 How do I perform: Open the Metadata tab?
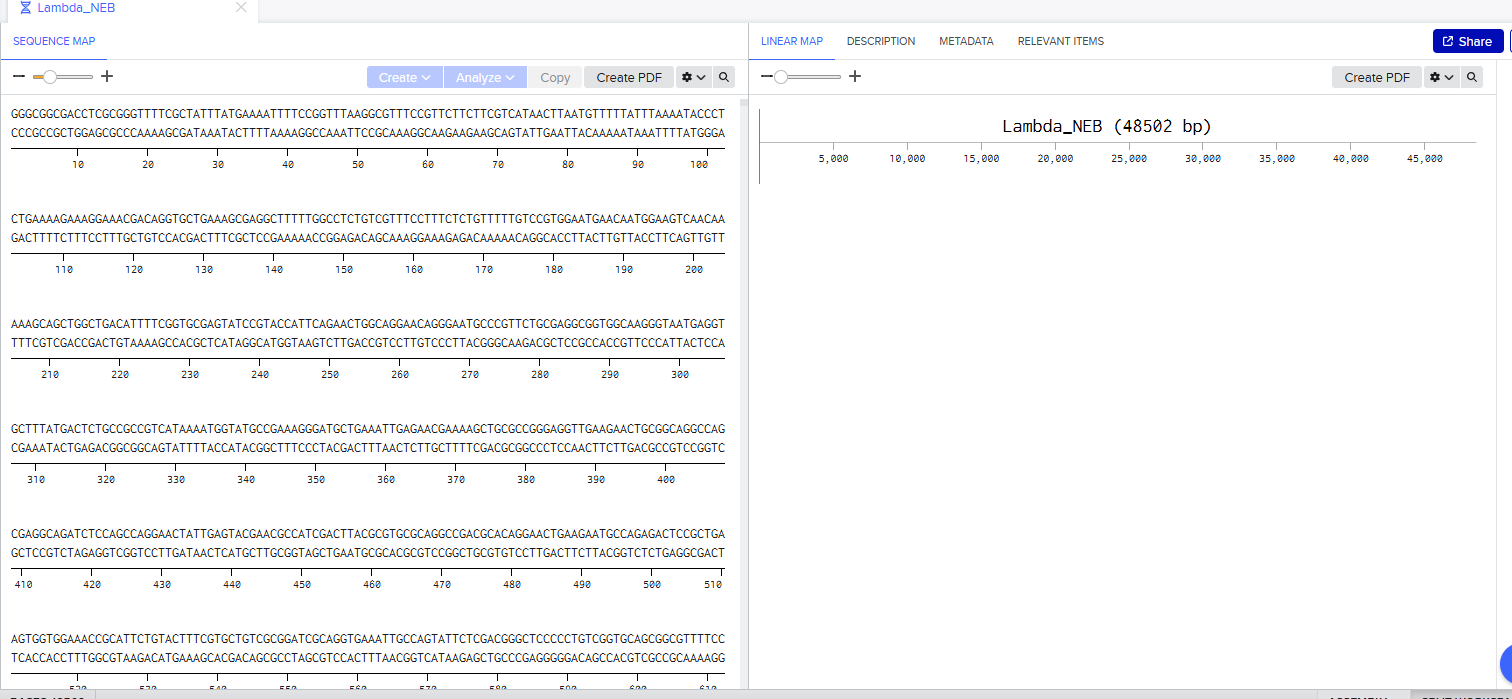(966, 41)
